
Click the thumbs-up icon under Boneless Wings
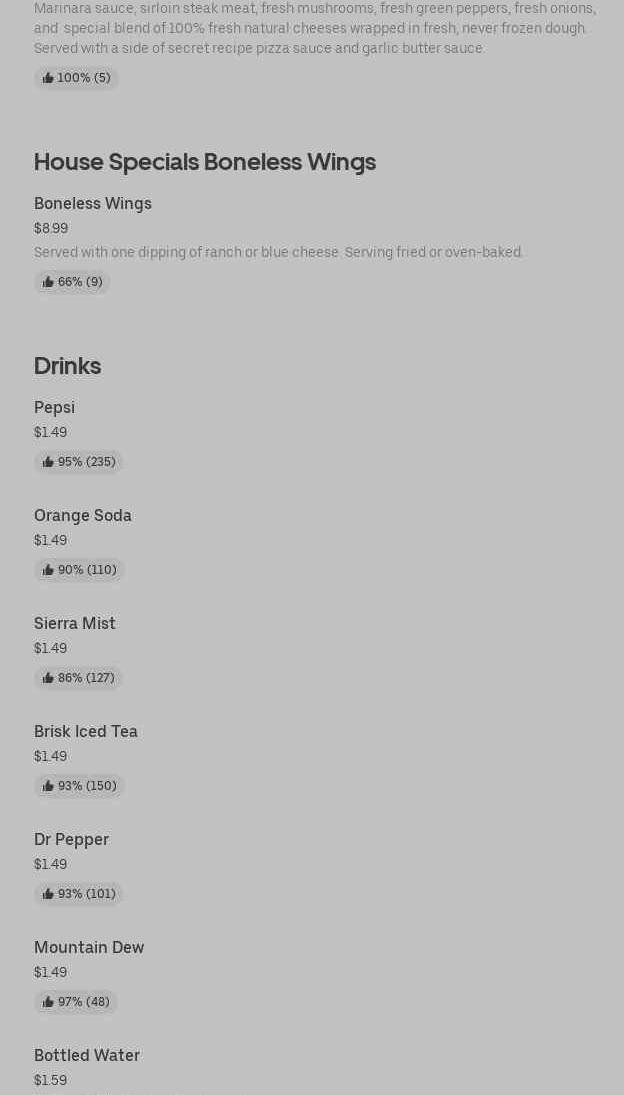point(48,282)
